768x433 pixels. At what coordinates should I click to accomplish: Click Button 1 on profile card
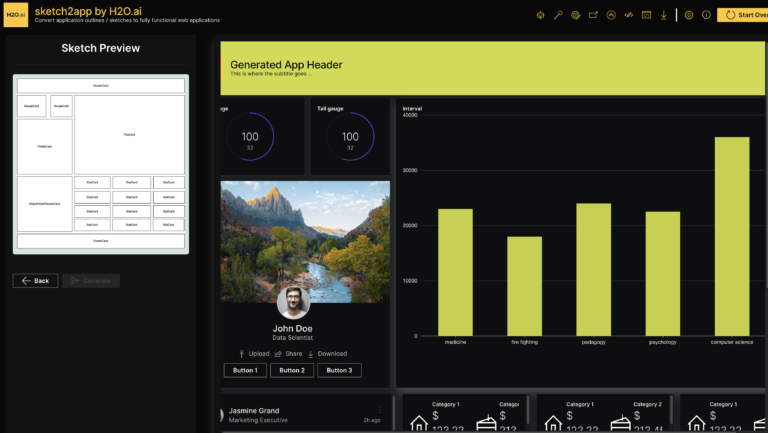245,370
